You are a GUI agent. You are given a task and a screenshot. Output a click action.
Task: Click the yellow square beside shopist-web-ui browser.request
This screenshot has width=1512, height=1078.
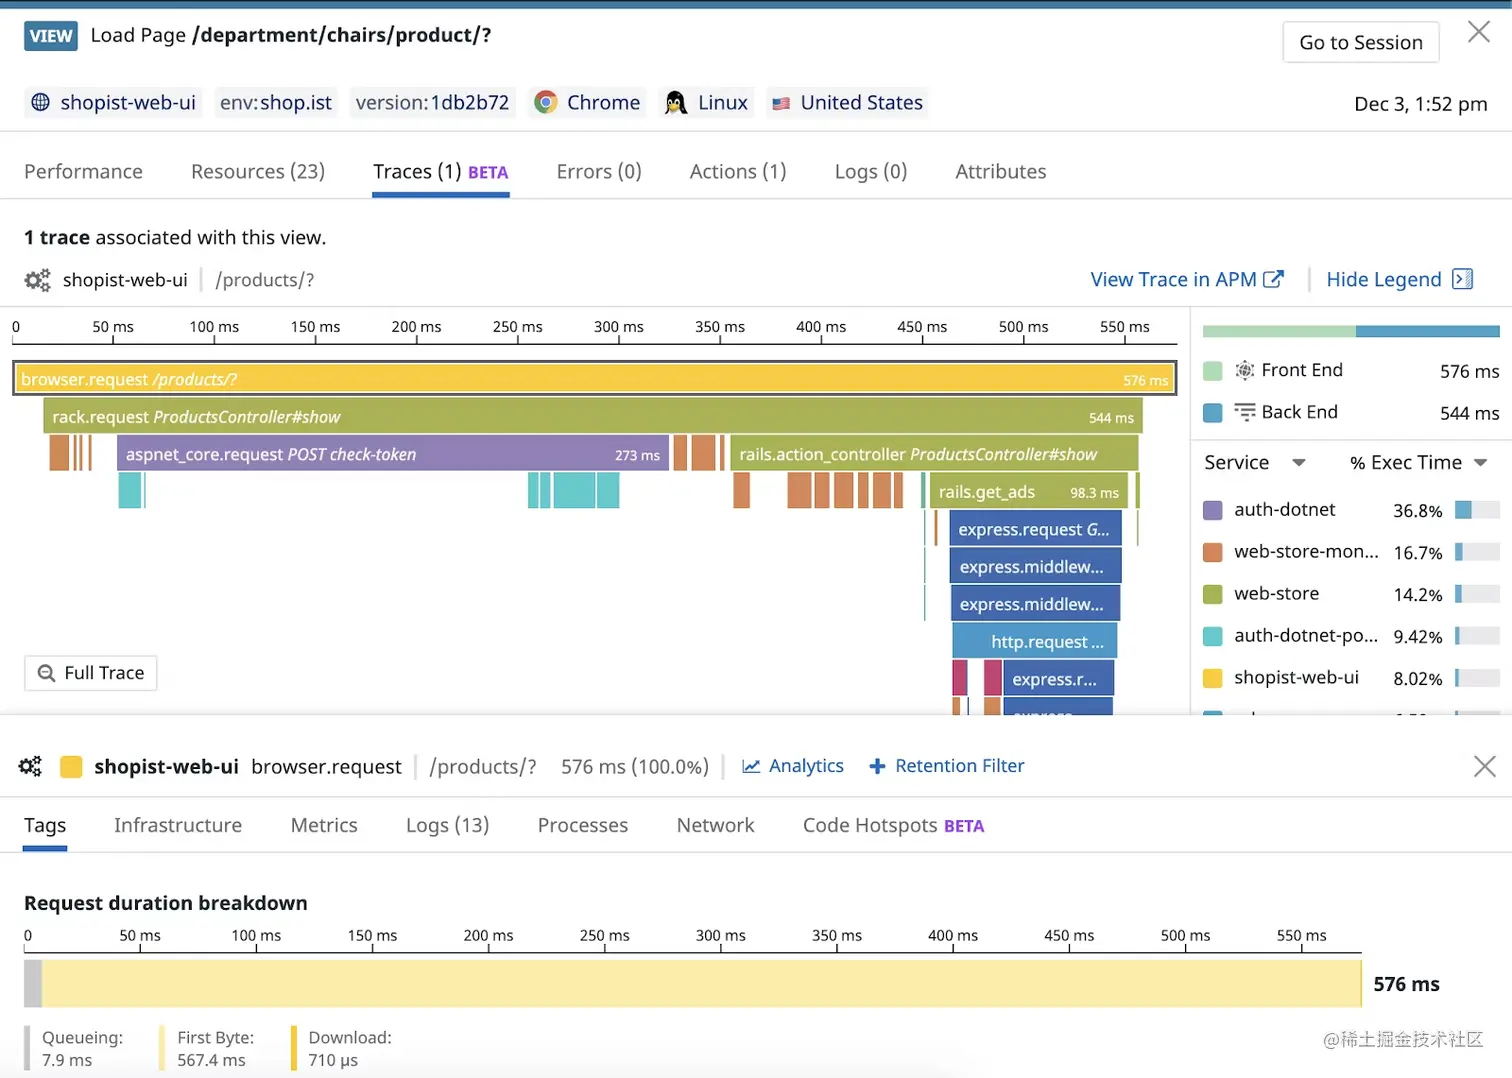[71, 767]
